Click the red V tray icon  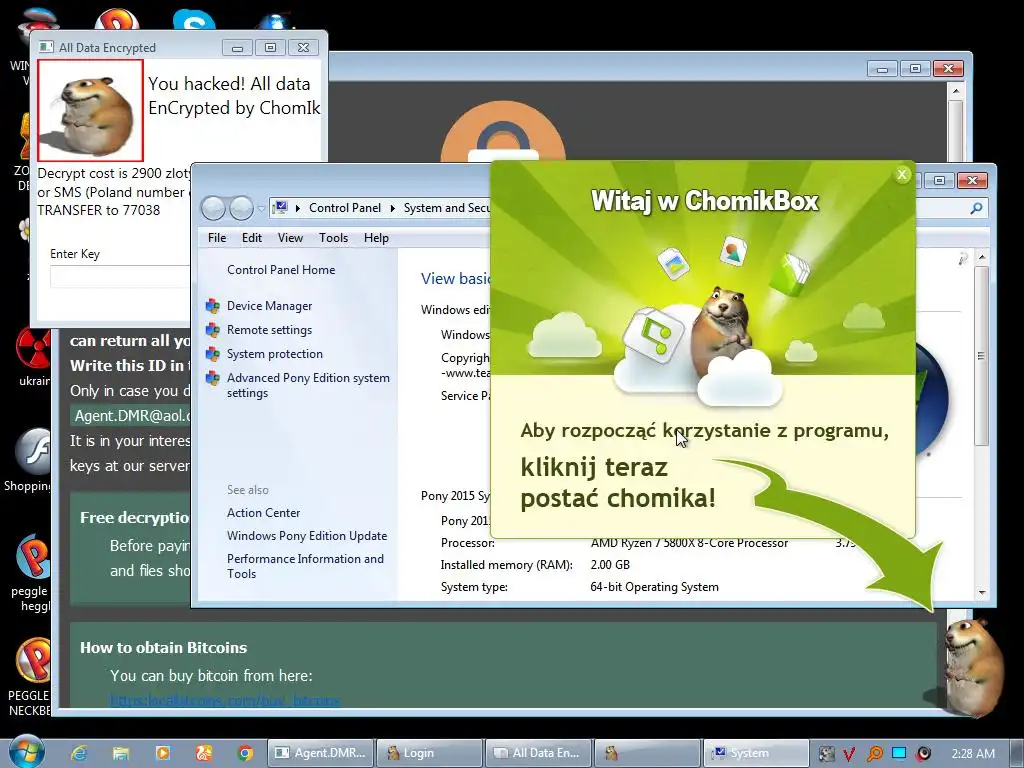click(x=849, y=754)
